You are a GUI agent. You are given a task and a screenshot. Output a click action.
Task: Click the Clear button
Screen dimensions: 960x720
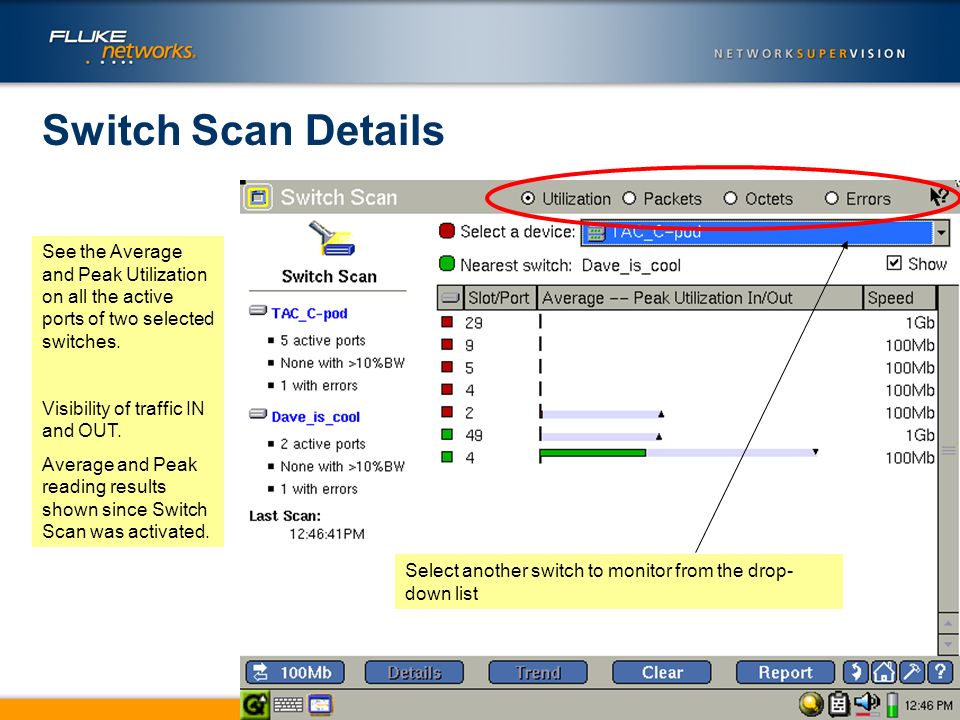[x=662, y=672]
